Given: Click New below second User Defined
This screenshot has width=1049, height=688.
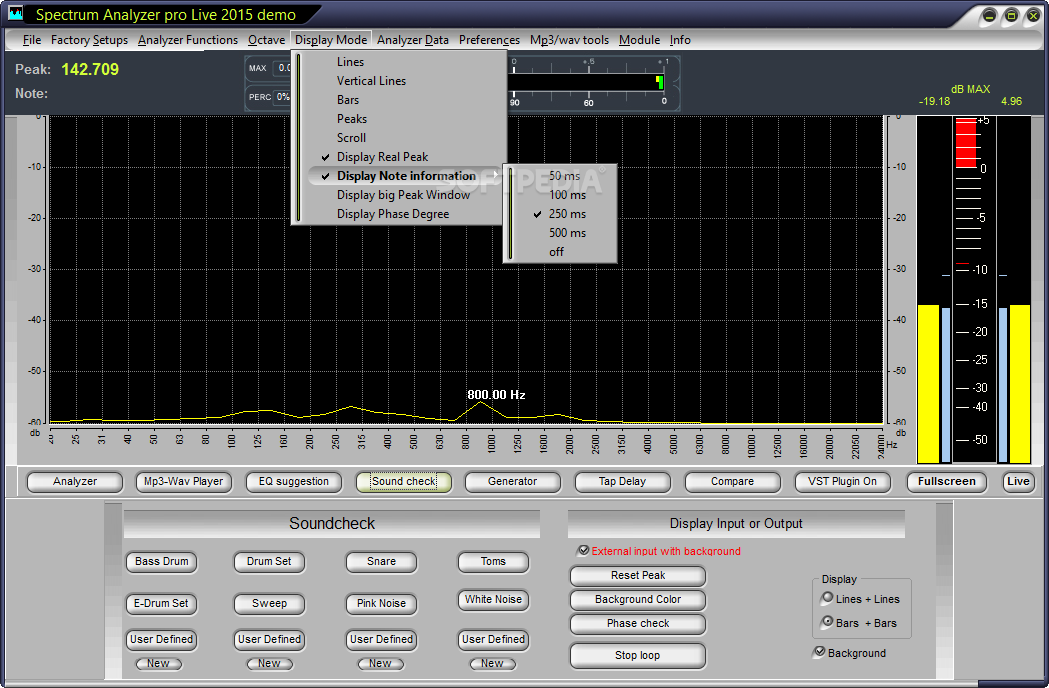Looking at the screenshot, I should (x=269, y=663).
